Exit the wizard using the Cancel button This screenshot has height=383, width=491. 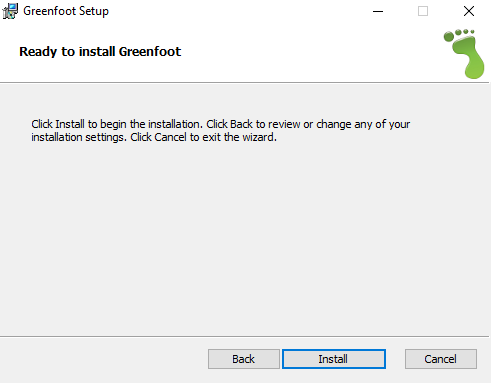(441, 359)
